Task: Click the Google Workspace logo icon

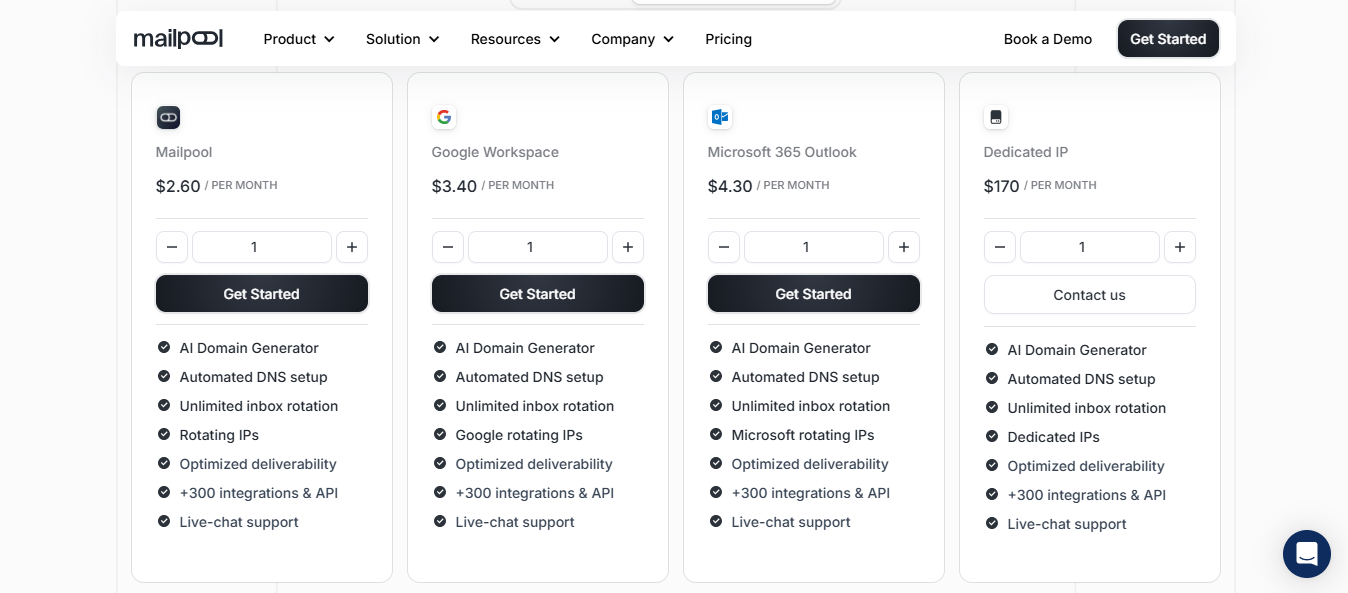Action: pos(444,117)
